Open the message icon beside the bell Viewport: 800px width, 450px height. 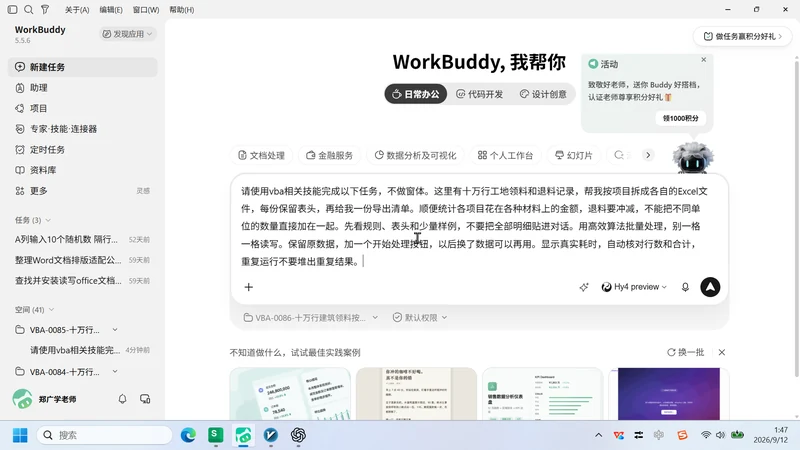tap(145, 399)
